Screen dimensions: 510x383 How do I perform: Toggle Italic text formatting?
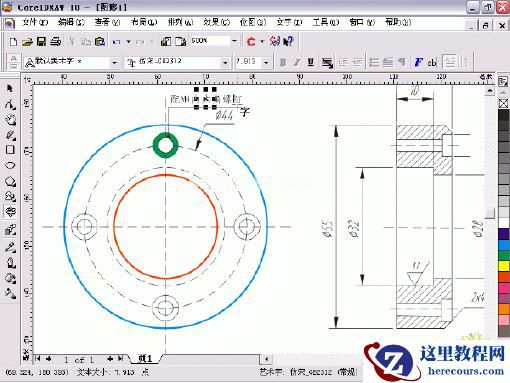(x=297, y=62)
